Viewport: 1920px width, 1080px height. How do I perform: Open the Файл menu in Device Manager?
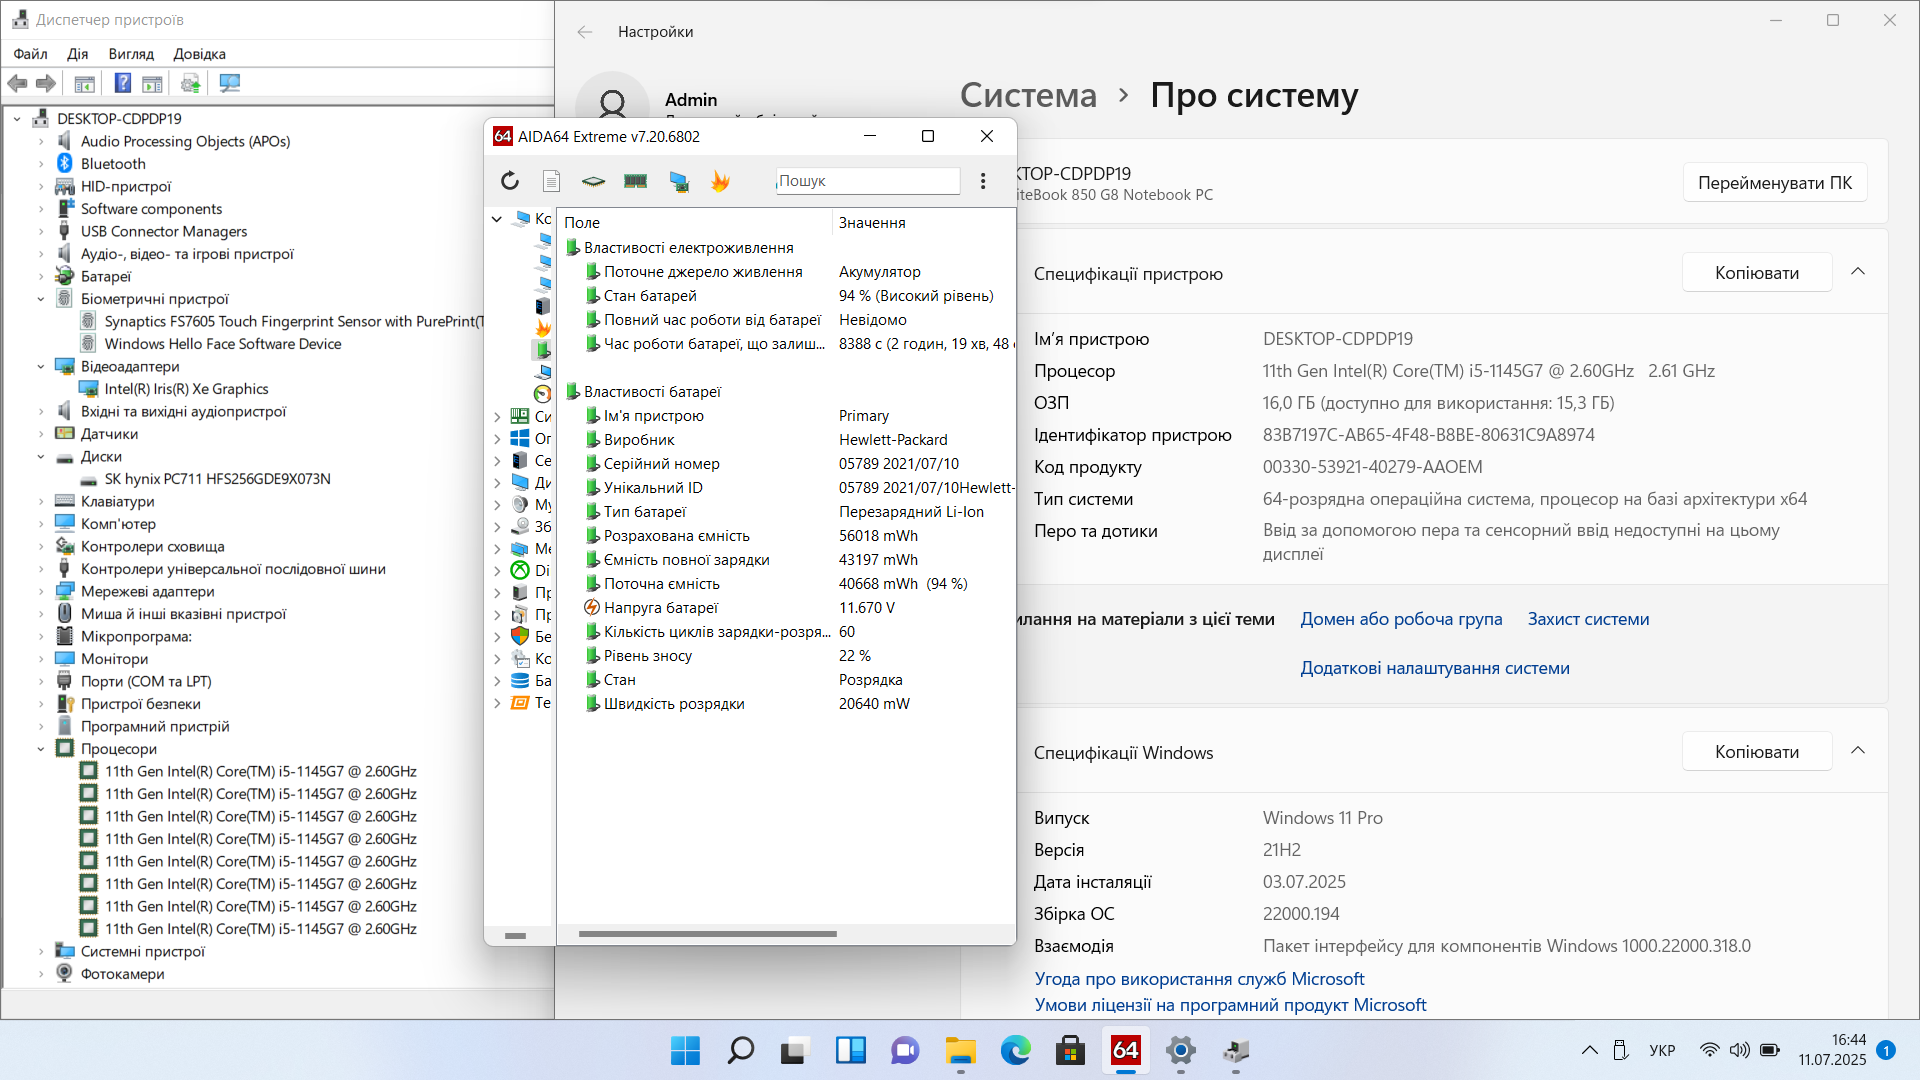coord(31,54)
